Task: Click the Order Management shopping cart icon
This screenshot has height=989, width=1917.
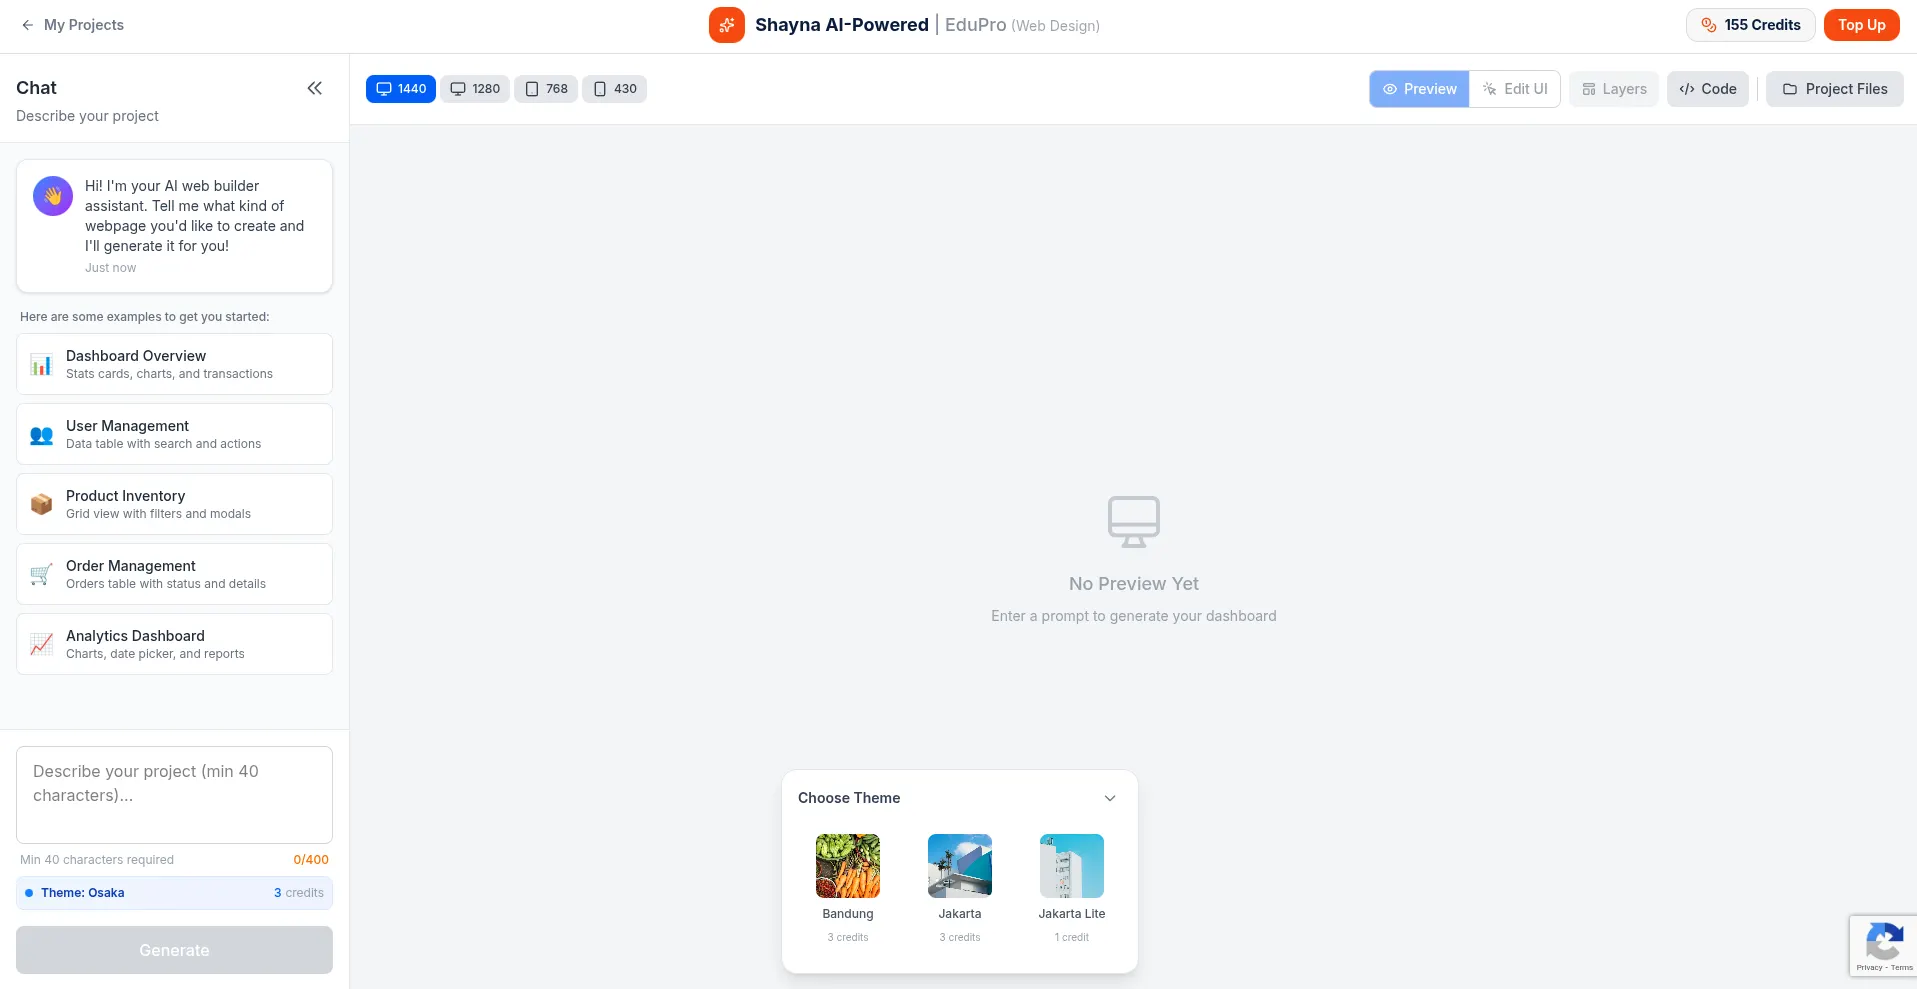Action: [41, 574]
